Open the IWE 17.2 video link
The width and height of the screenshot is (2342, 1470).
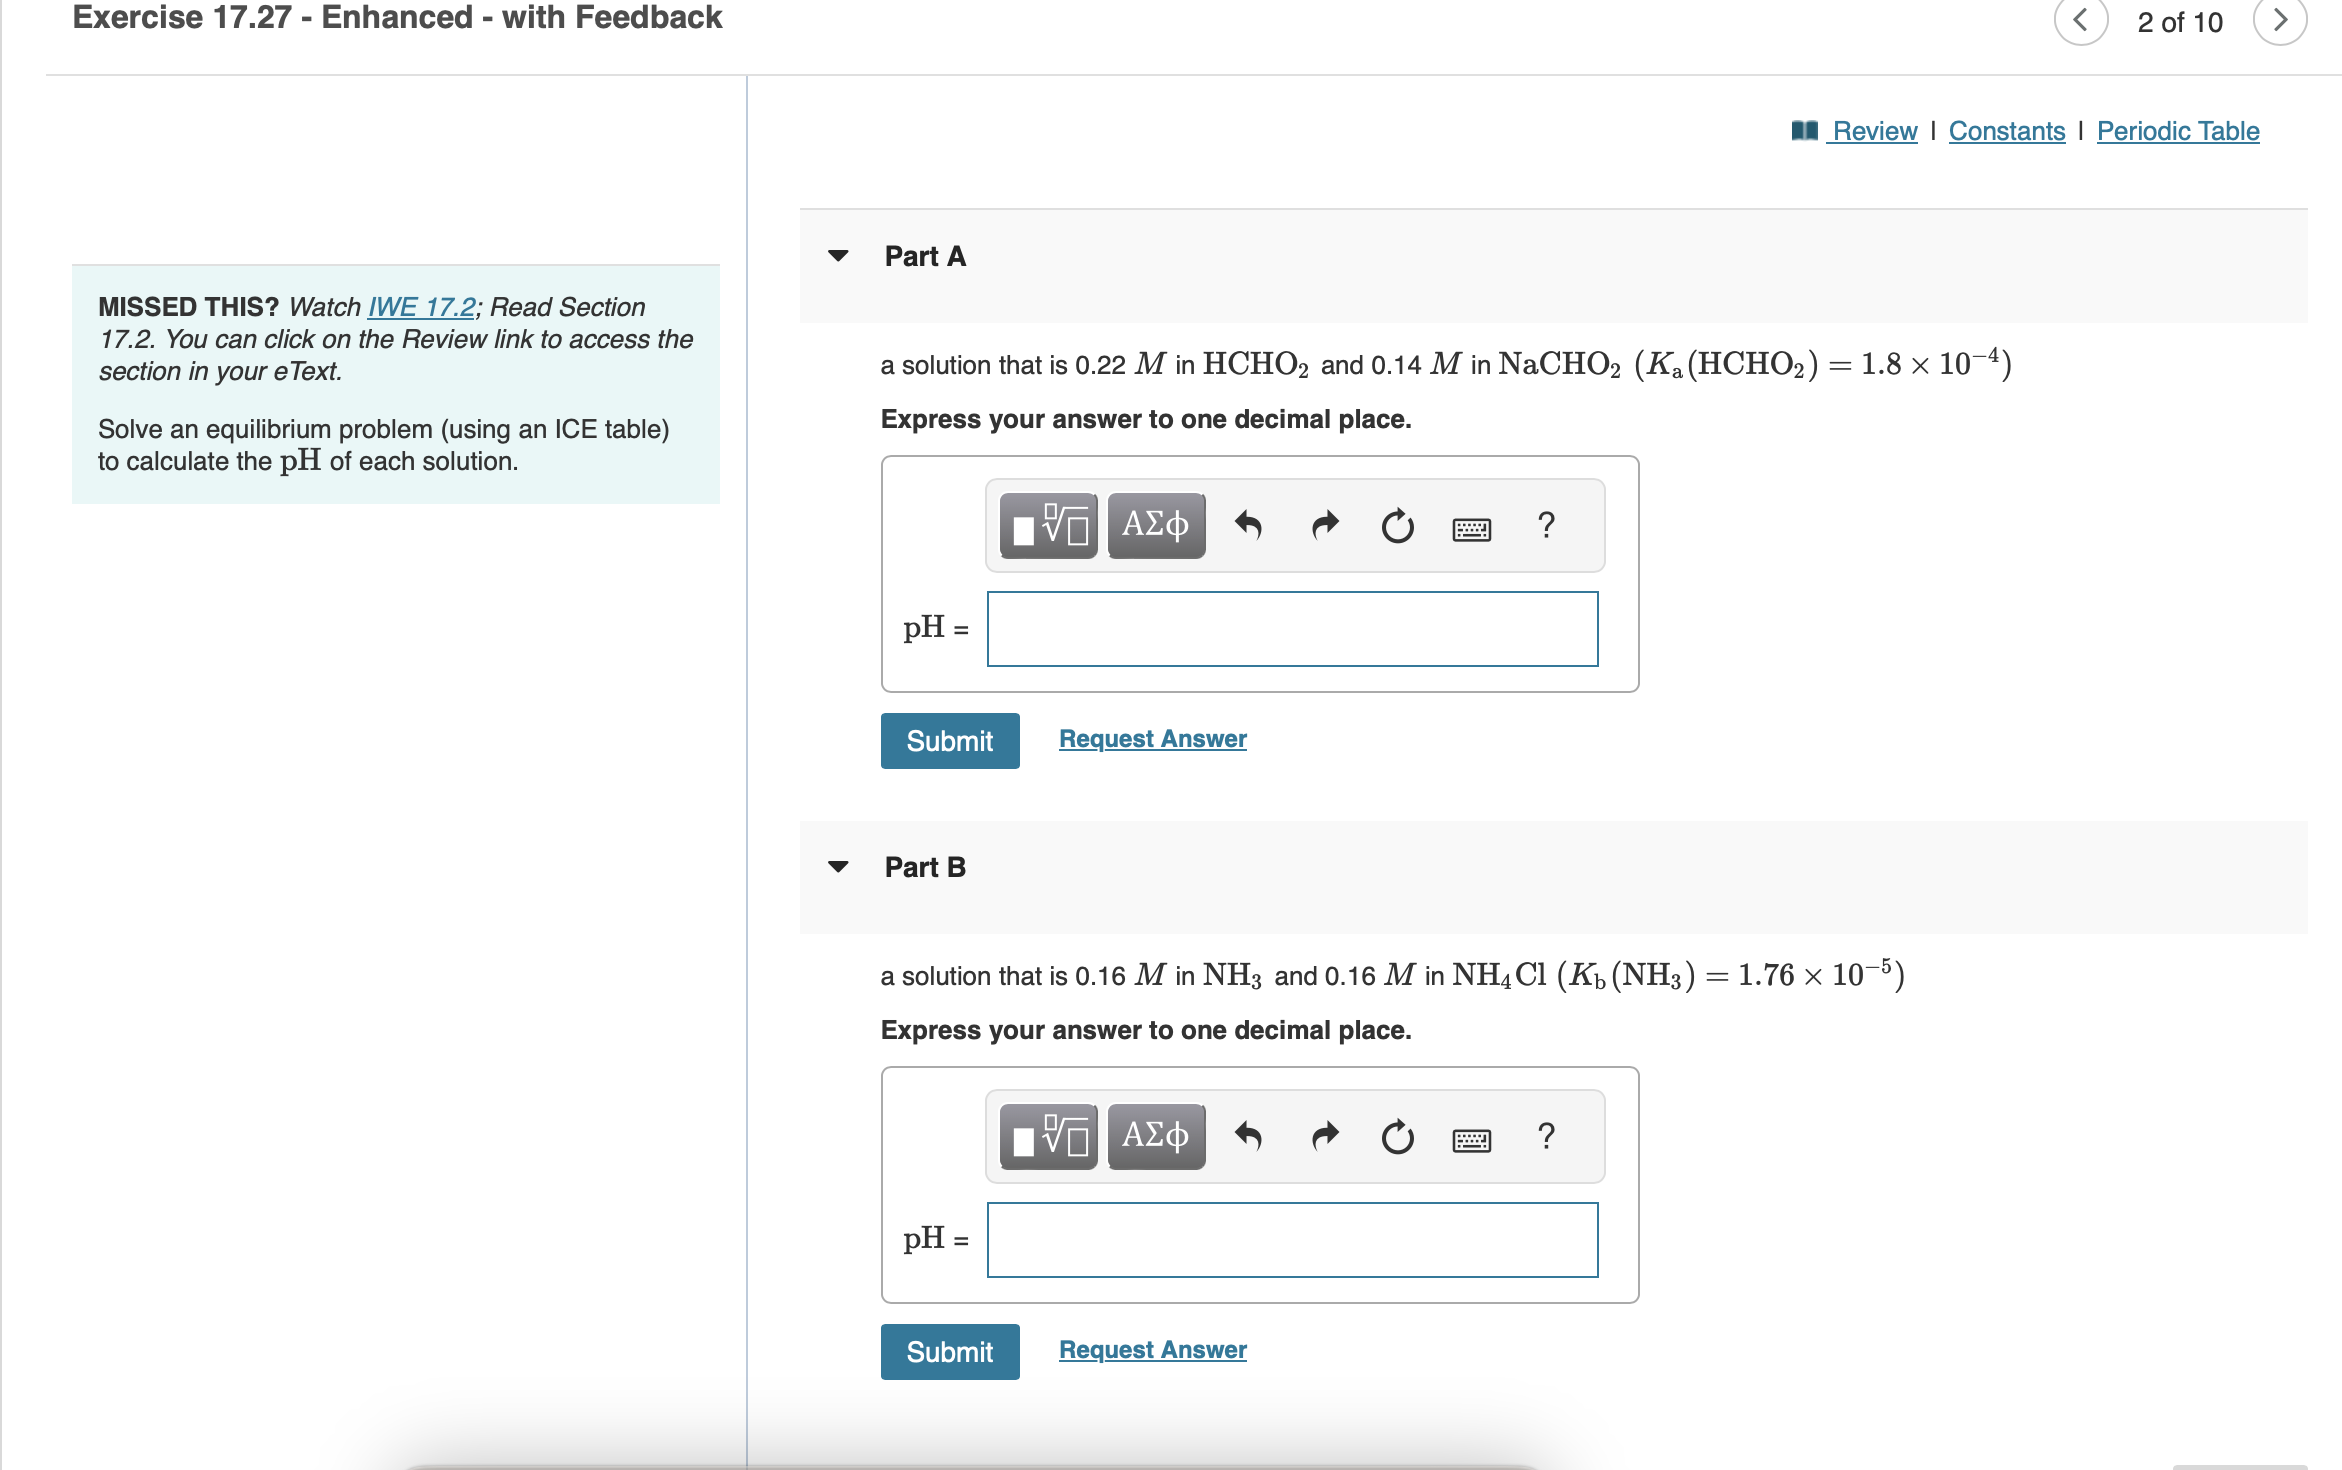point(421,307)
